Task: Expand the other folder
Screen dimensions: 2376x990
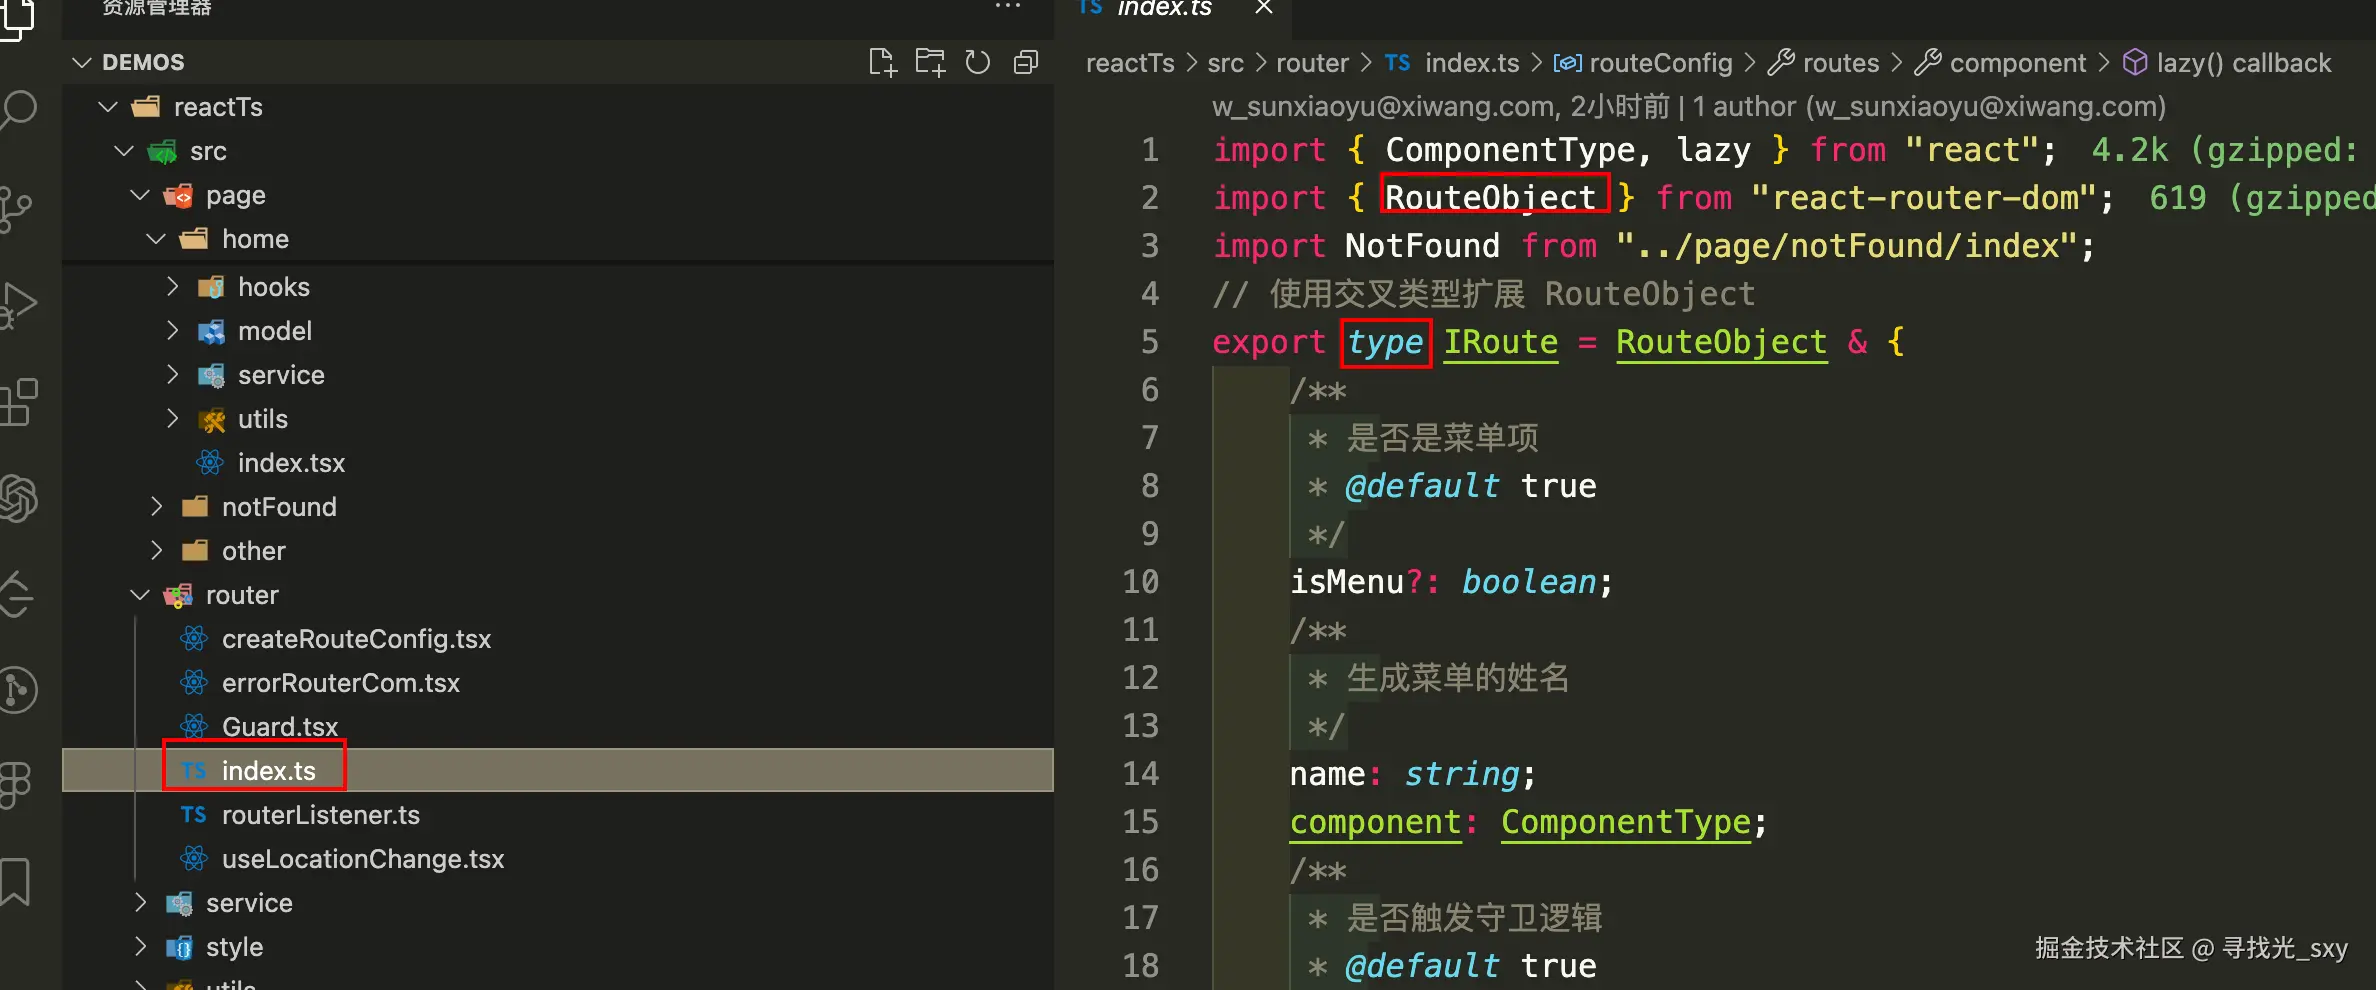Action: point(156,551)
